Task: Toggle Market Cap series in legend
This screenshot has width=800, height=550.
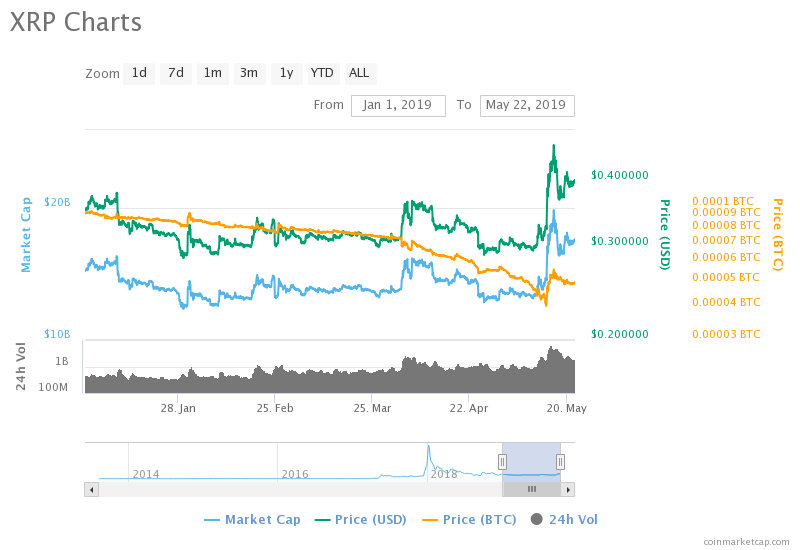Action: pos(252,519)
